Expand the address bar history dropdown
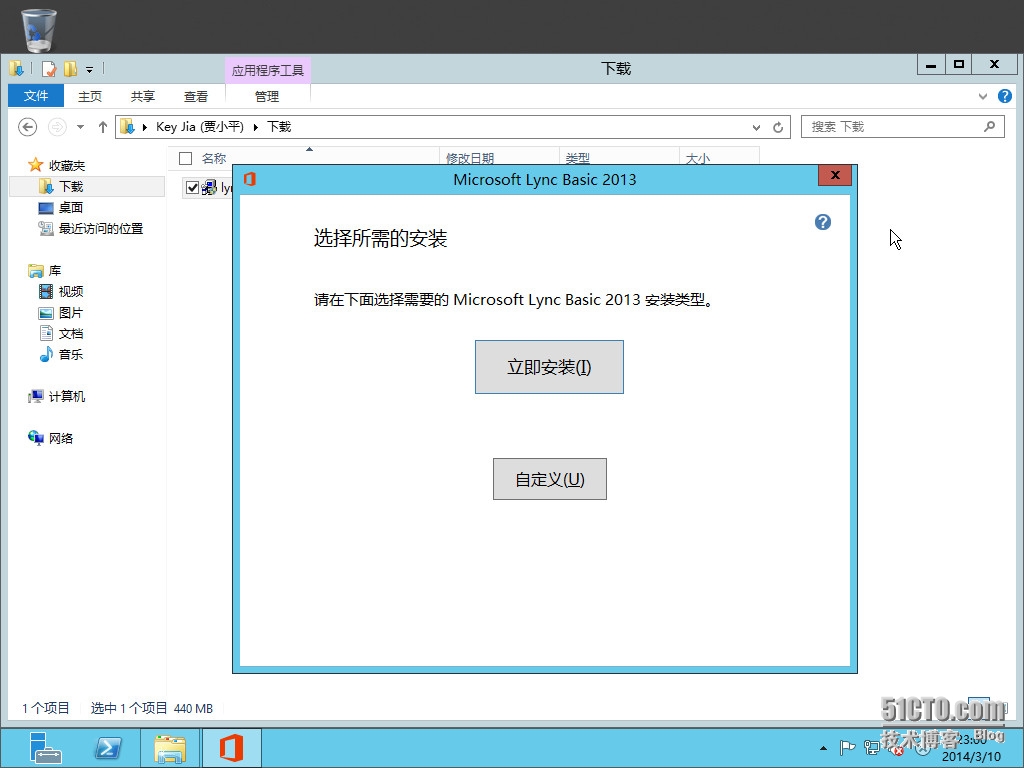Image resolution: width=1024 pixels, height=768 pixels. point(756,127)
